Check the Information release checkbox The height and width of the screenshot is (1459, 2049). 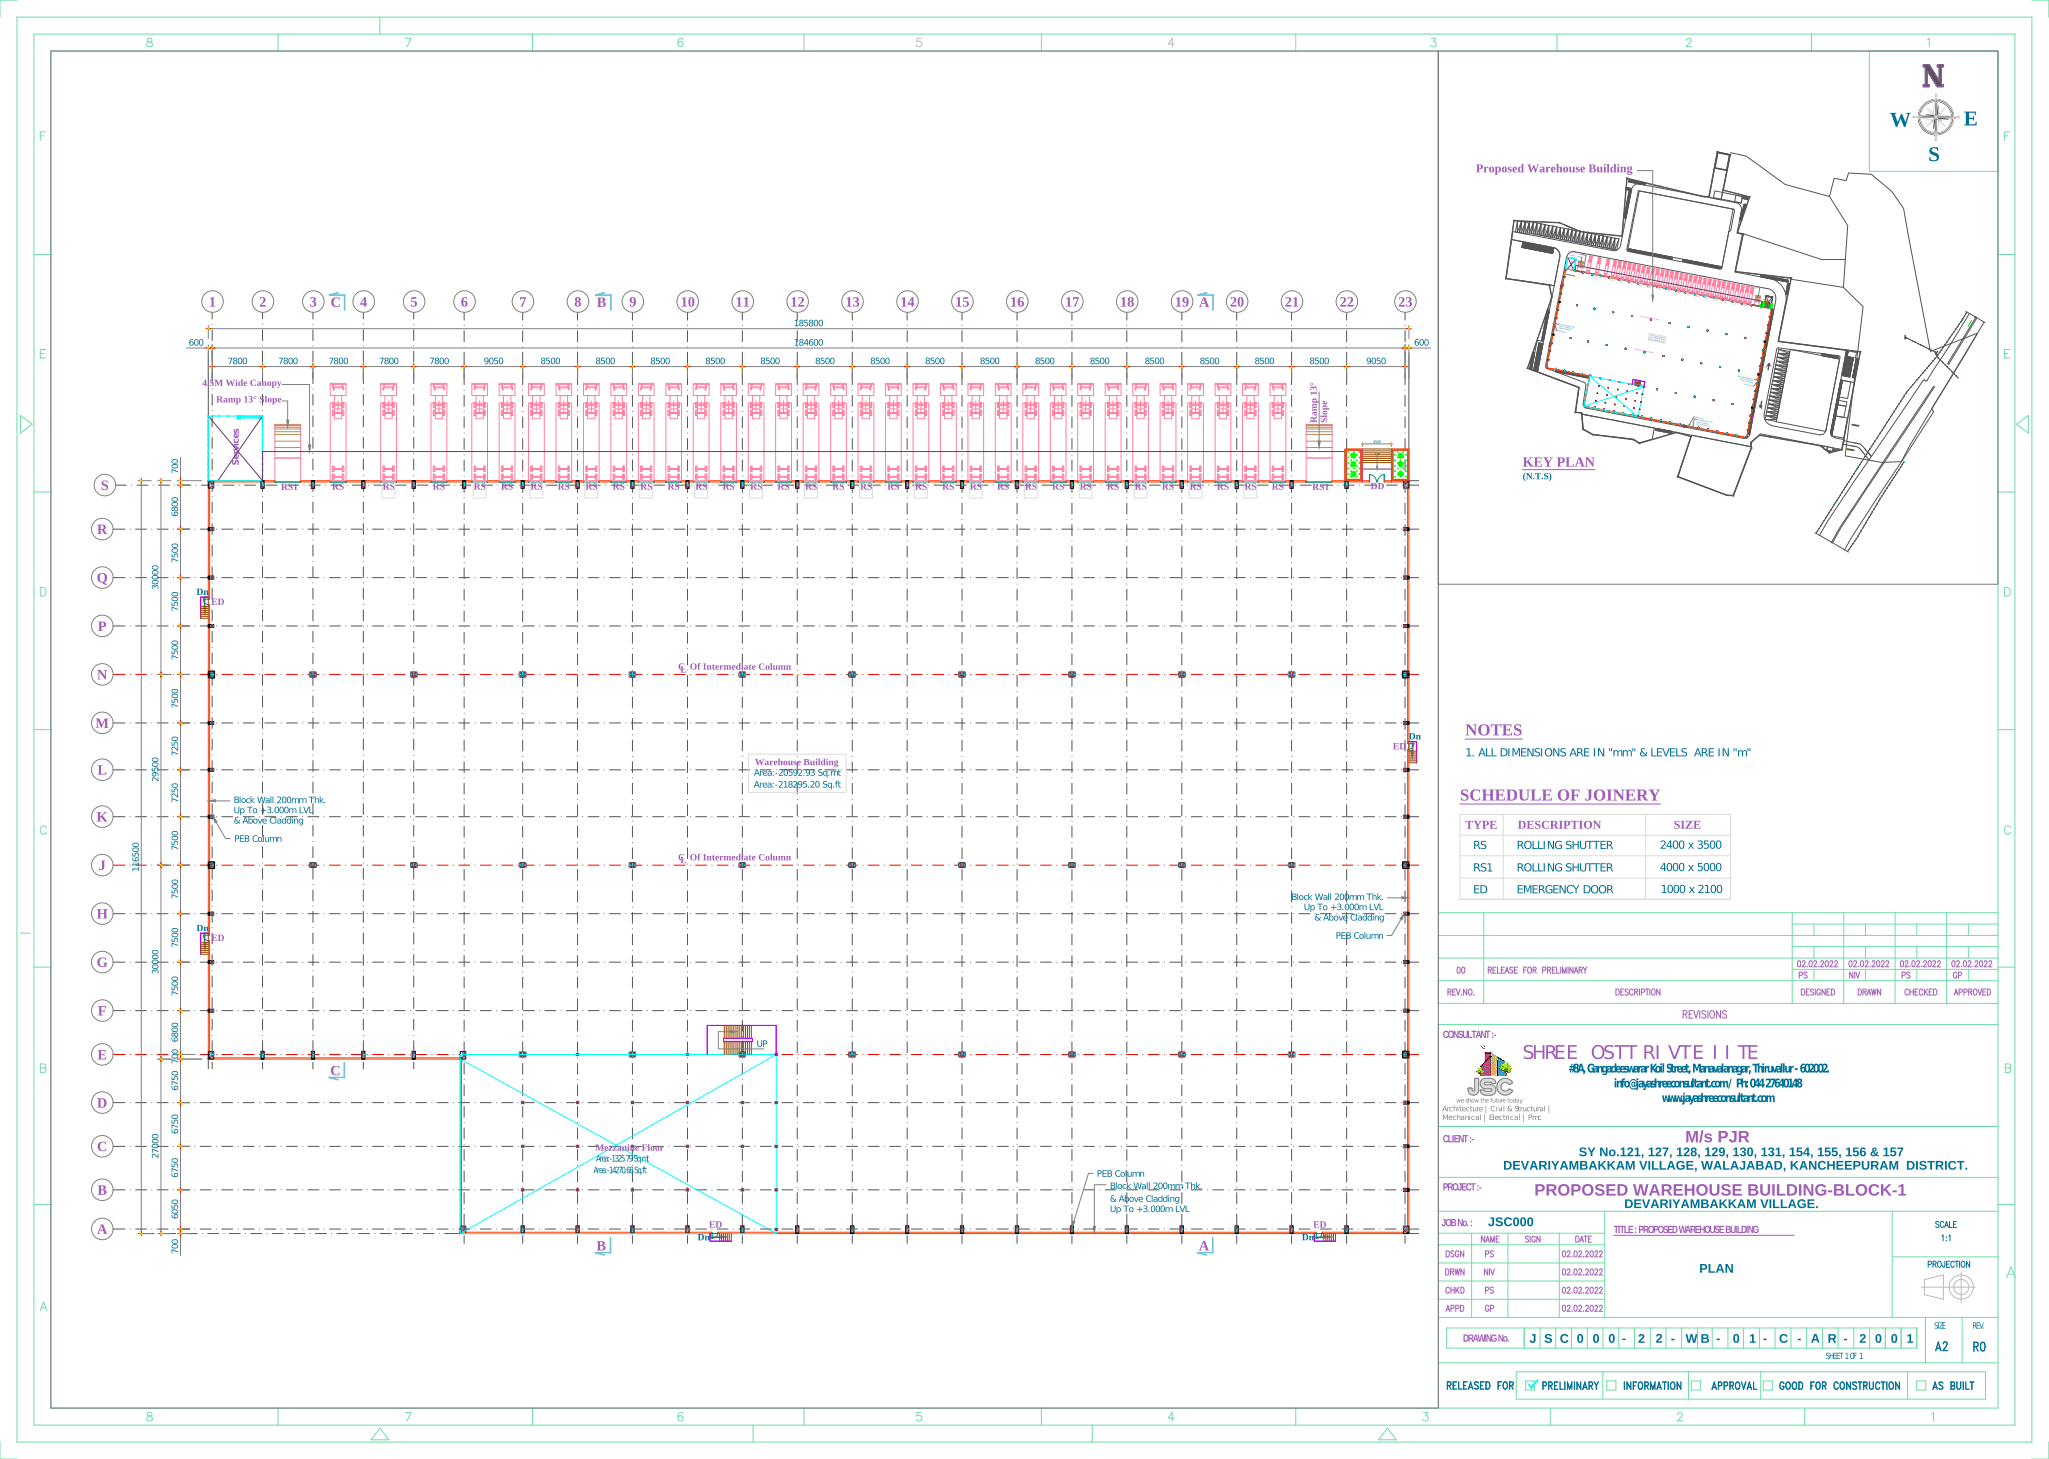click(1611, 1385)
